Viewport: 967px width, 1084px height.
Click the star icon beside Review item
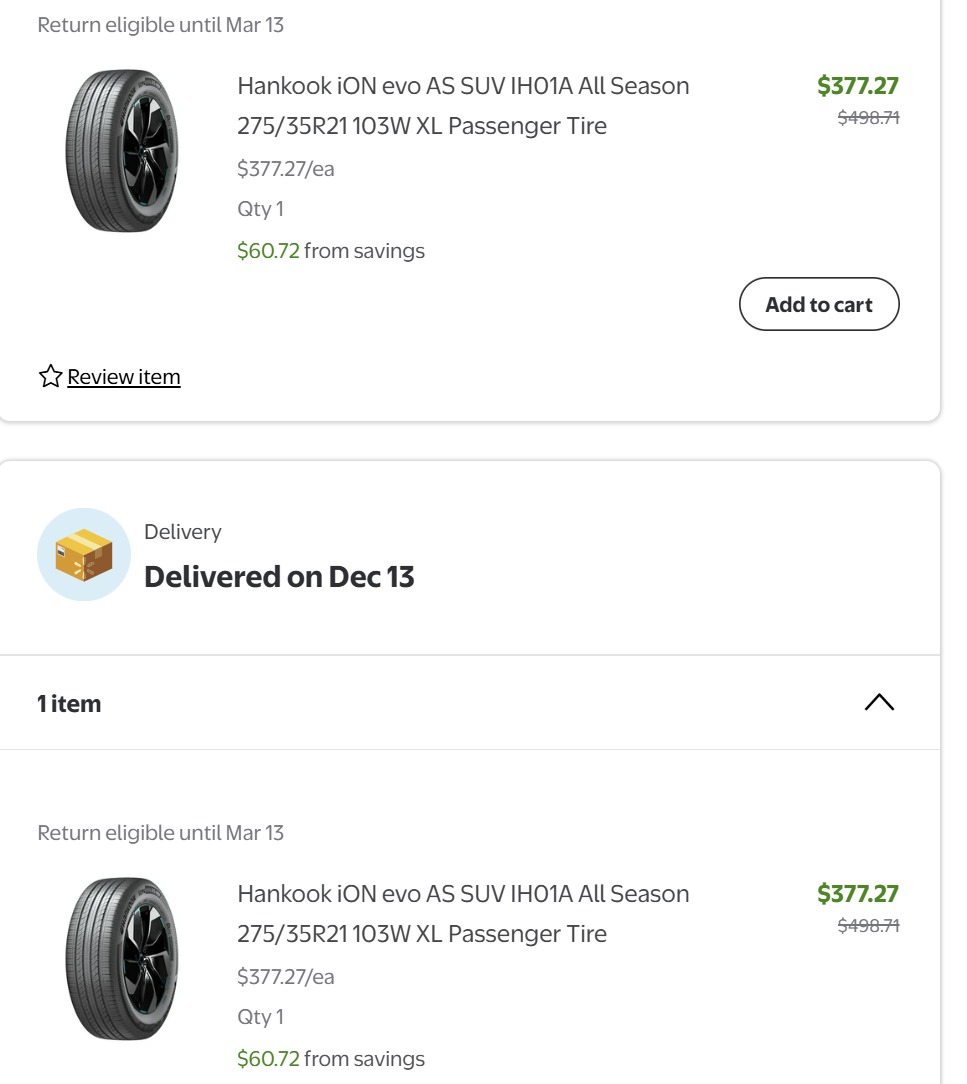coord(50,377)
